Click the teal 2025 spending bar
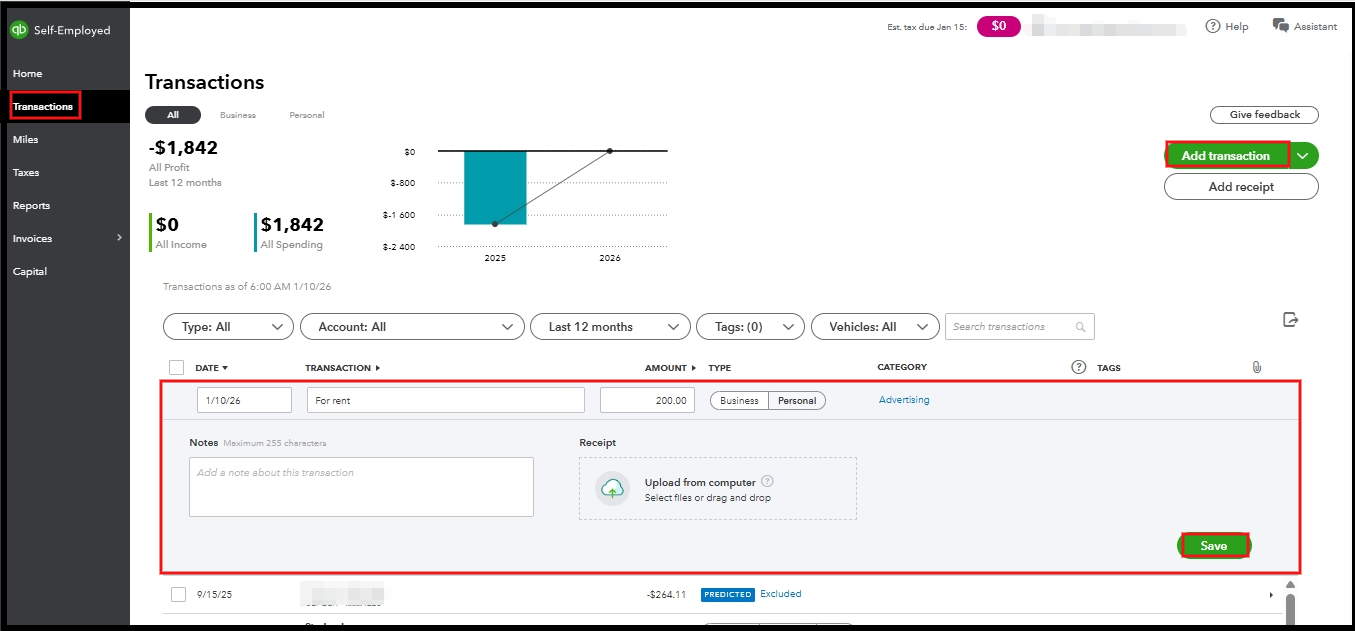Viewport: 1355px width, 631px height. tap(495, 187)
